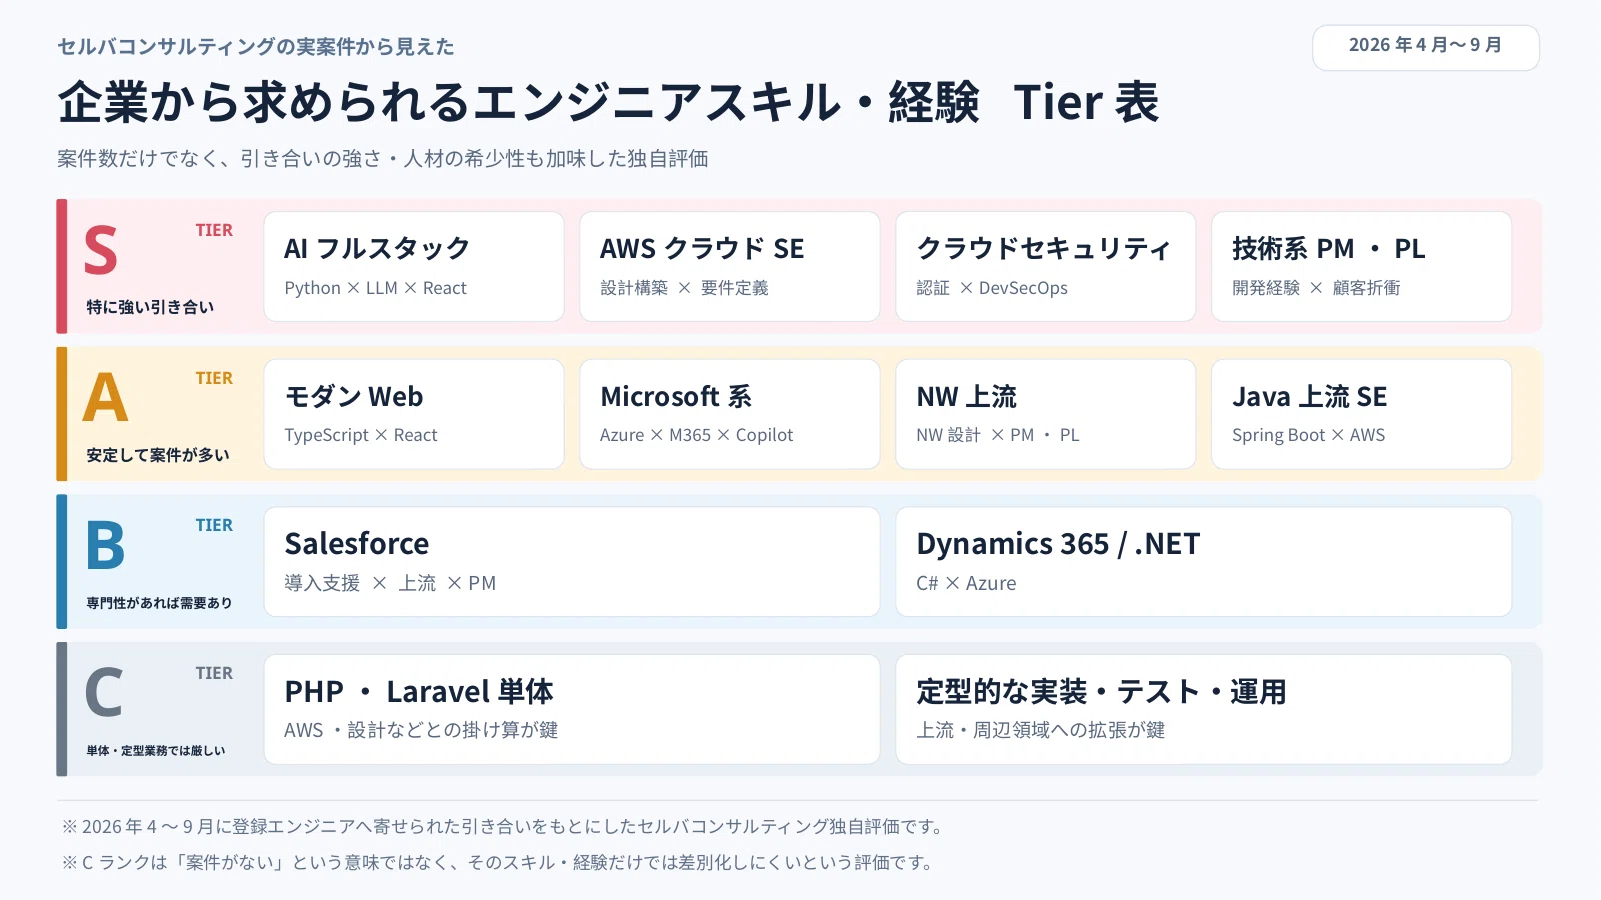Screen dimensions: 1601x900
Task: Select the AI フルスタック card
Action: pos(414,266)
